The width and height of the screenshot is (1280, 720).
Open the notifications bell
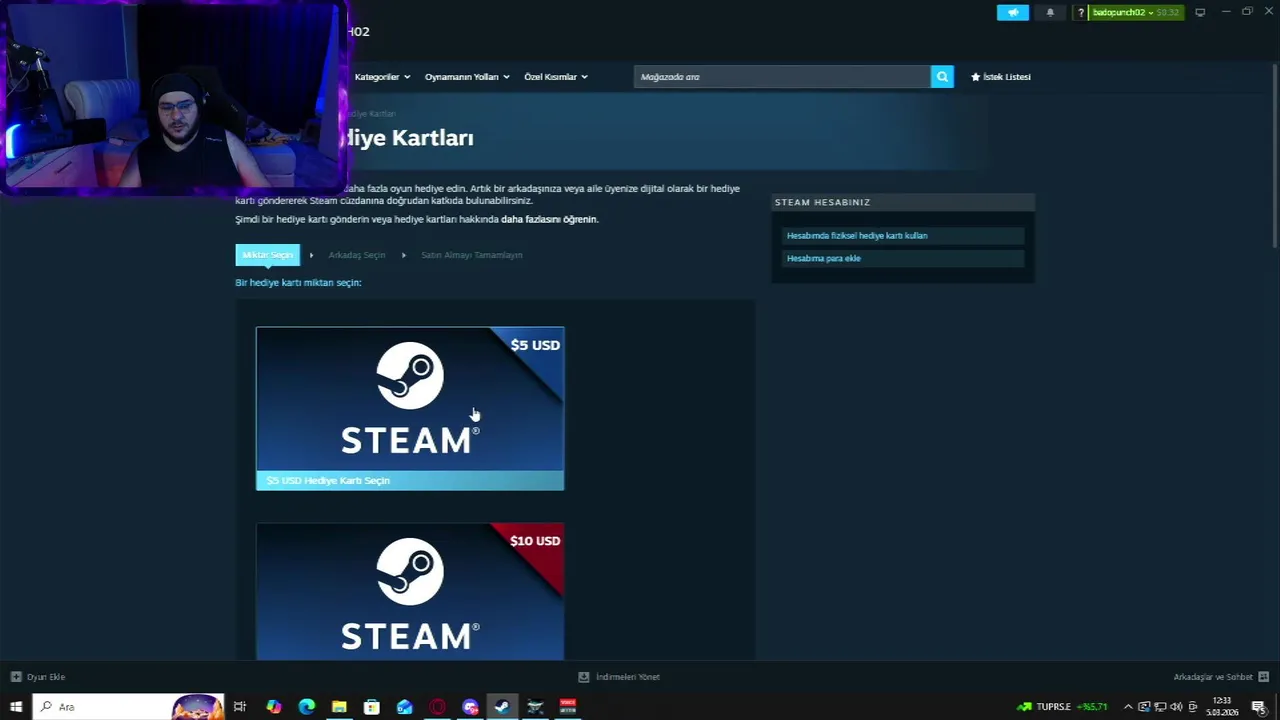point(1050,12)
